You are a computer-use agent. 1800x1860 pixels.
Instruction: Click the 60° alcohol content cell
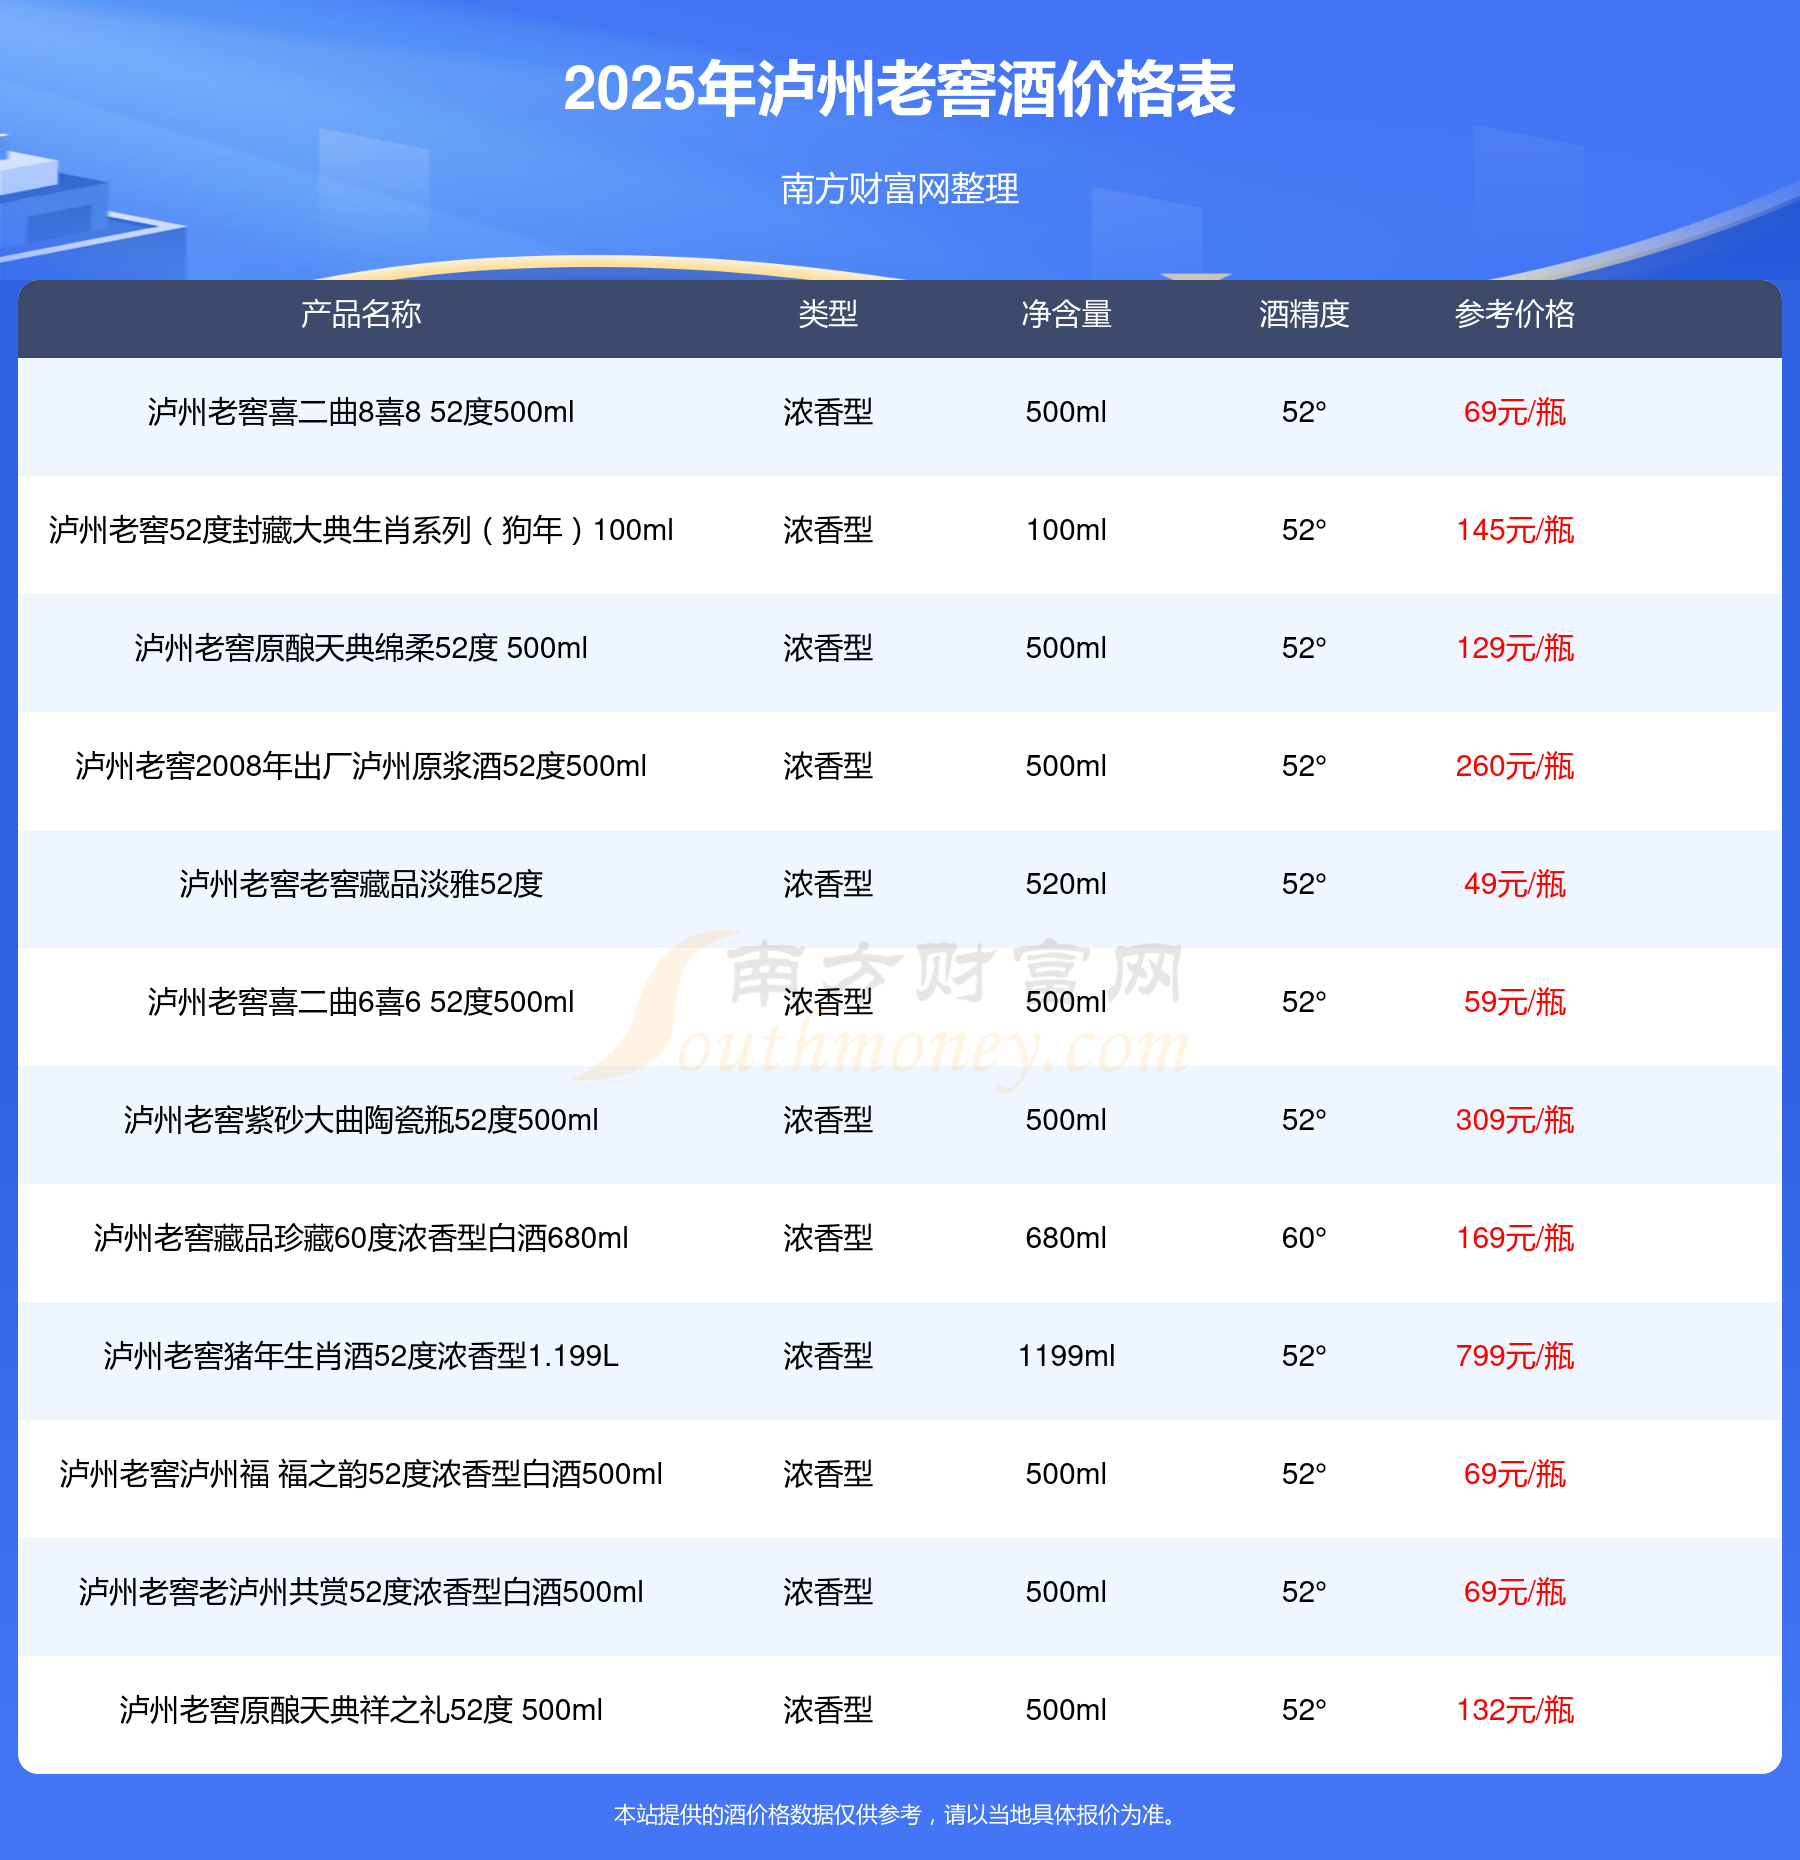click(x=1304, y=1238)
